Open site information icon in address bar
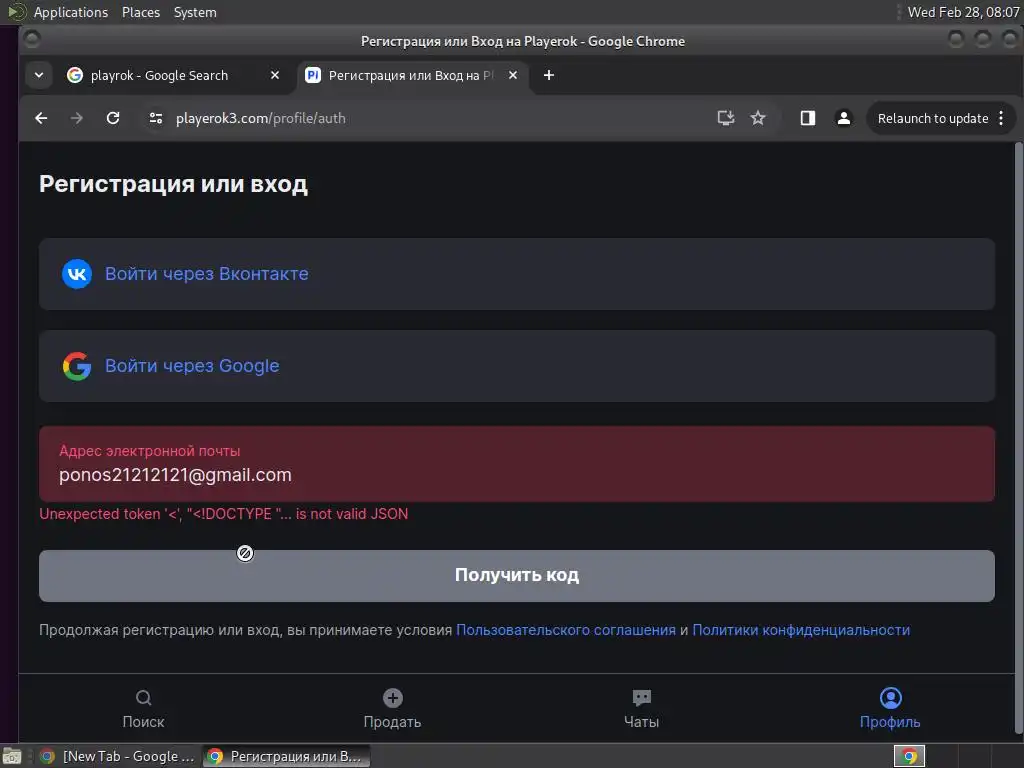Screen dimensions: 1024x768 point(155,118)
